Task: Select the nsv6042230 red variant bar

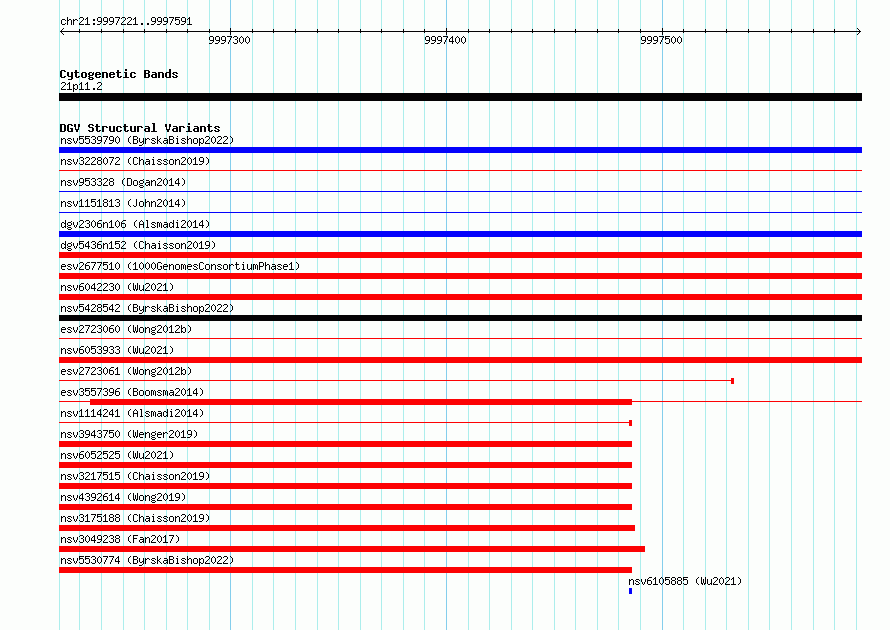Action: 460,297
